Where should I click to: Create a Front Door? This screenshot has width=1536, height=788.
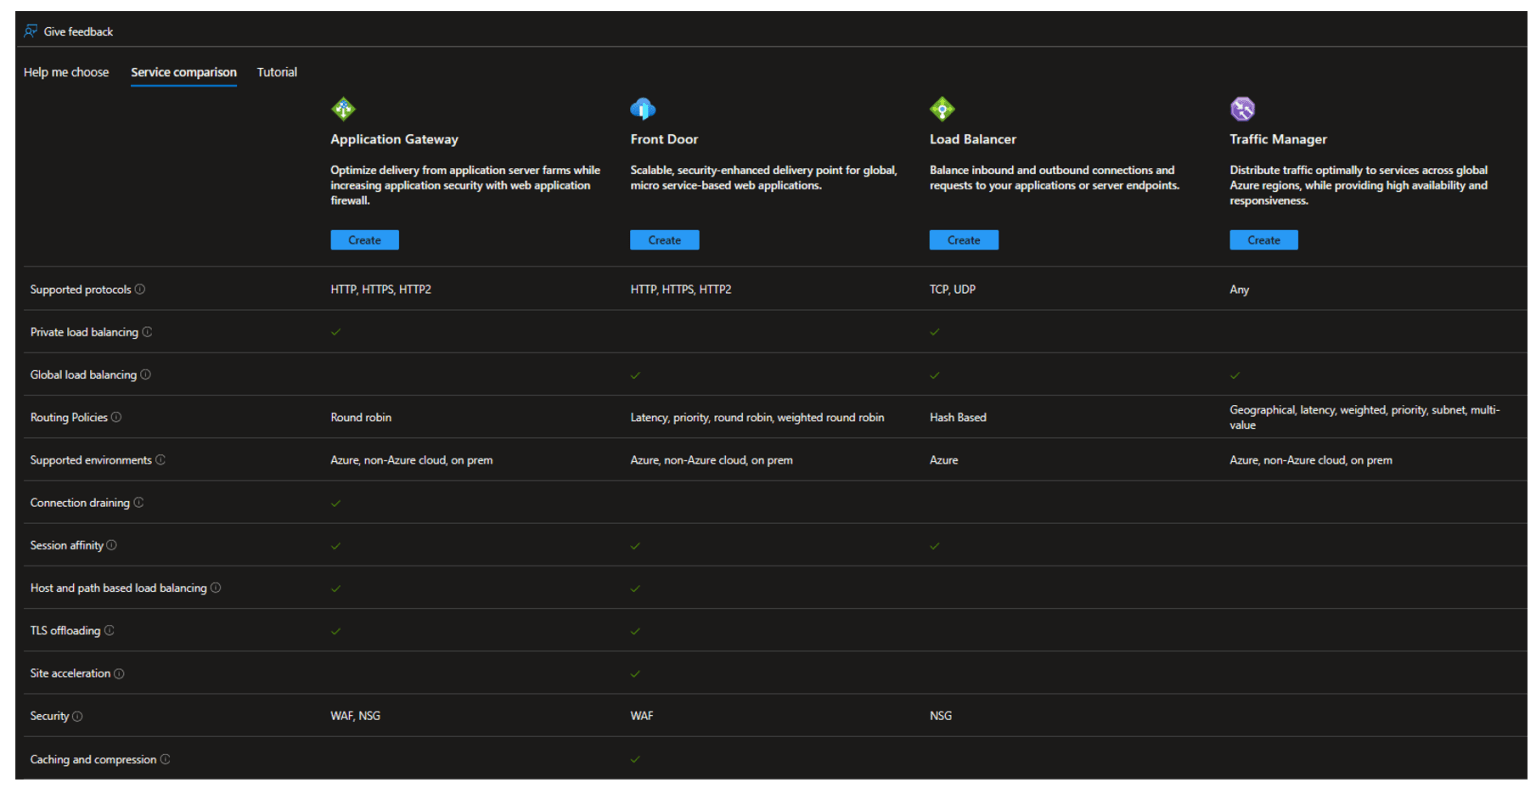[x=664, y=239]
